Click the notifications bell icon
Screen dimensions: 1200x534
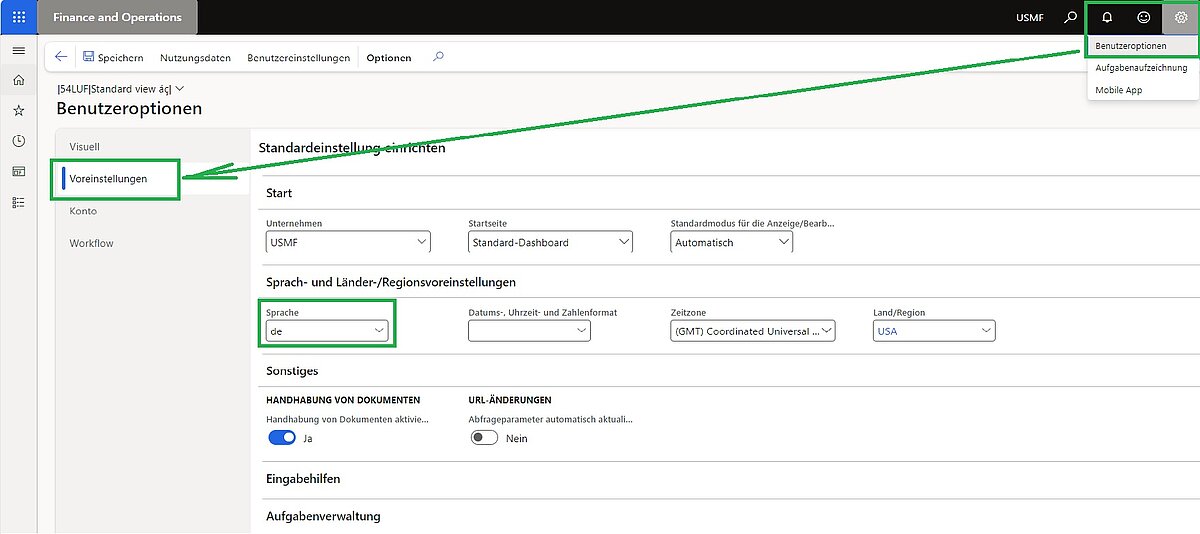click(x=1107, y=17)
